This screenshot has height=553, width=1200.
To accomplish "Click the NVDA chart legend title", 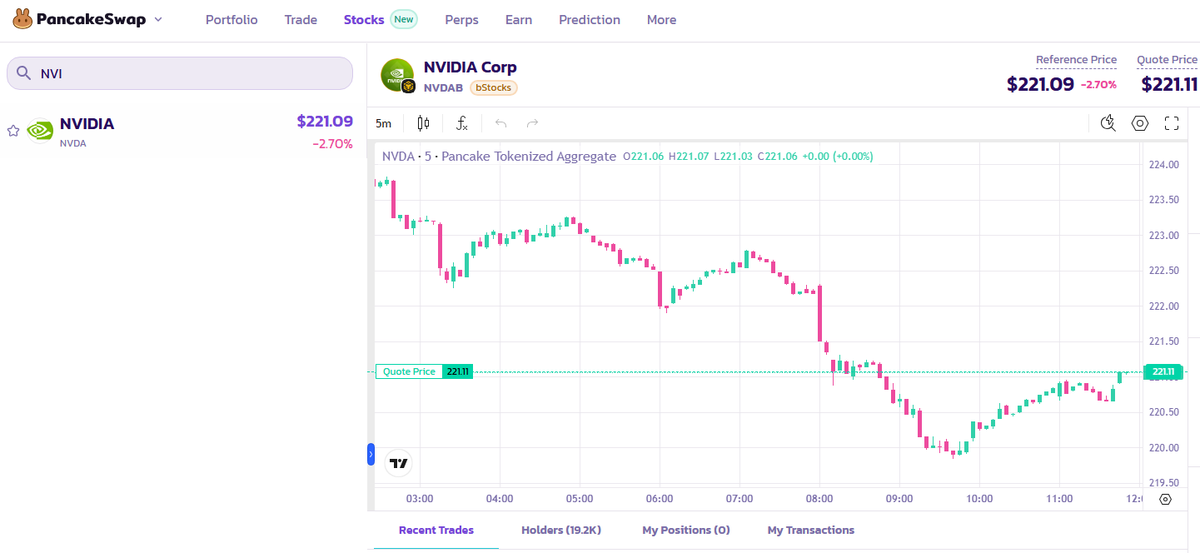I will pyautogui.click(x=499, y=156).
